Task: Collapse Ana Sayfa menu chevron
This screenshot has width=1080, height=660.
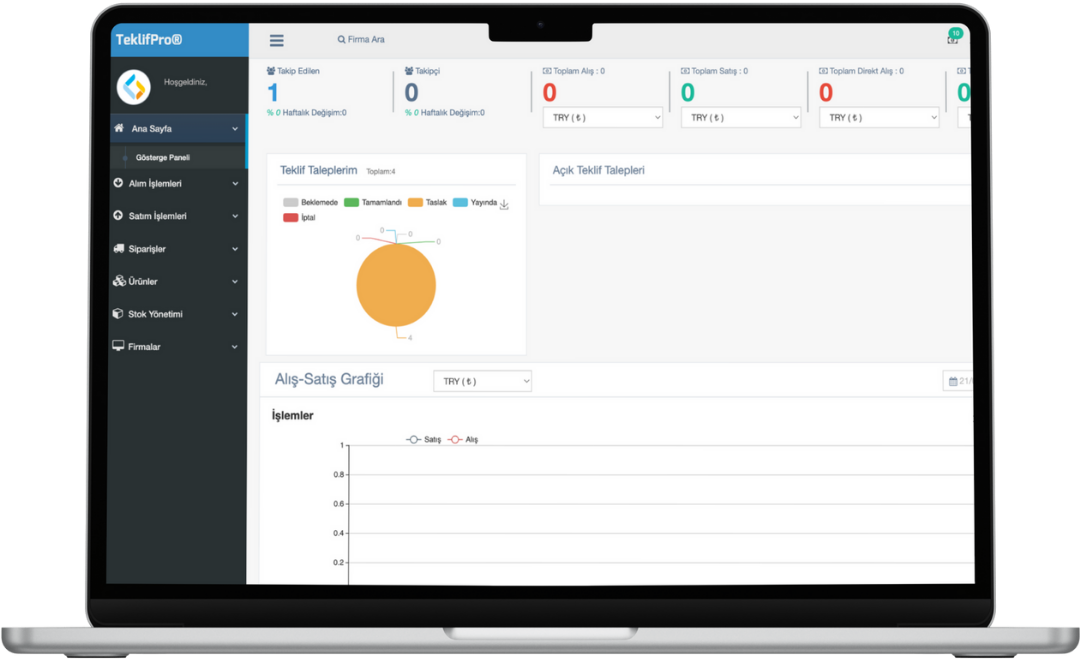Action: (235, 129)
